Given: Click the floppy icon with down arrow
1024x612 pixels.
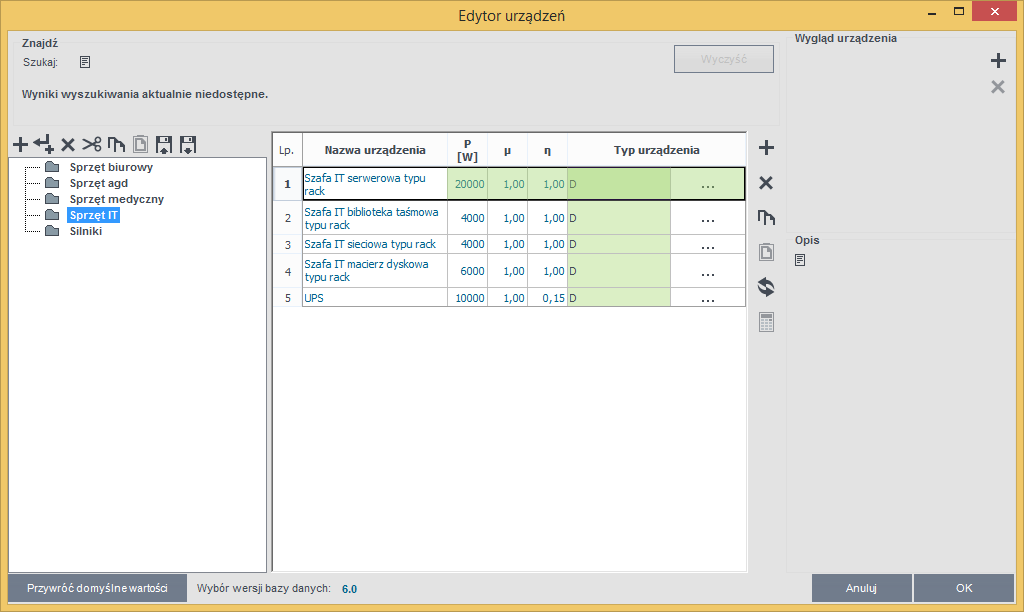Looking at the screenshot, I should click(188, 144).
